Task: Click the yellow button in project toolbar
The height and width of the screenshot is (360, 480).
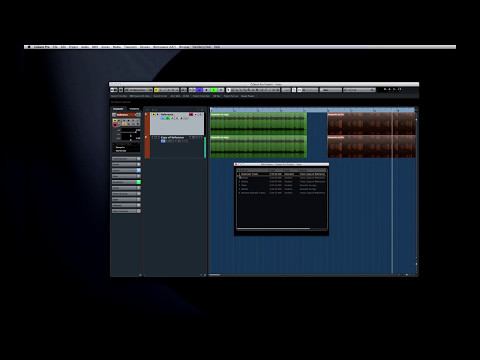Action: [x=156, y=90]
